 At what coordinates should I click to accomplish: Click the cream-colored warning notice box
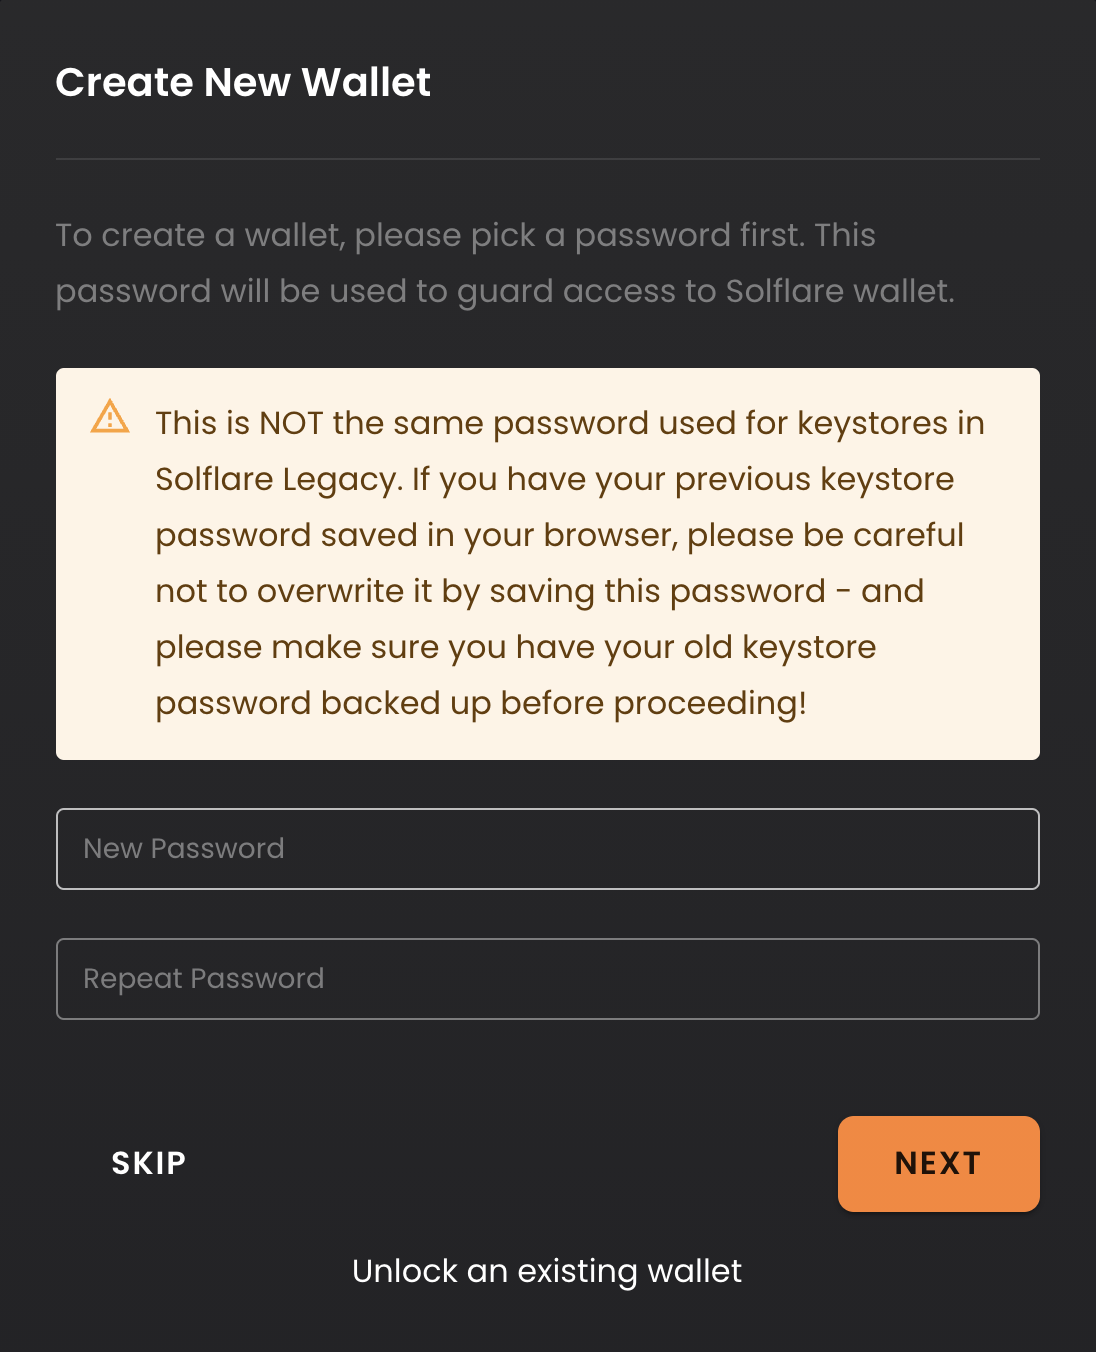coord(548,564)
